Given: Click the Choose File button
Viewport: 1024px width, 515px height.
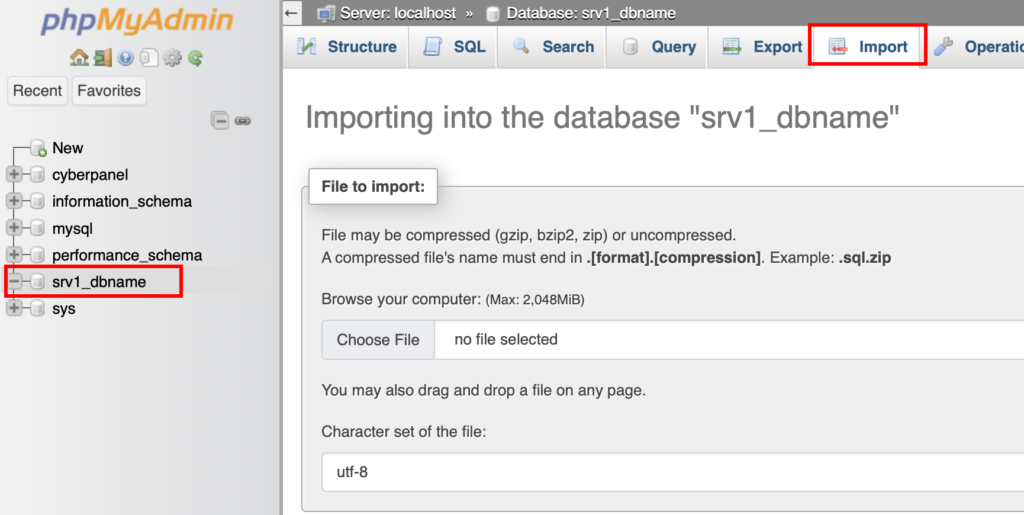Looking at the screenshot, I should tap(378, 340).
